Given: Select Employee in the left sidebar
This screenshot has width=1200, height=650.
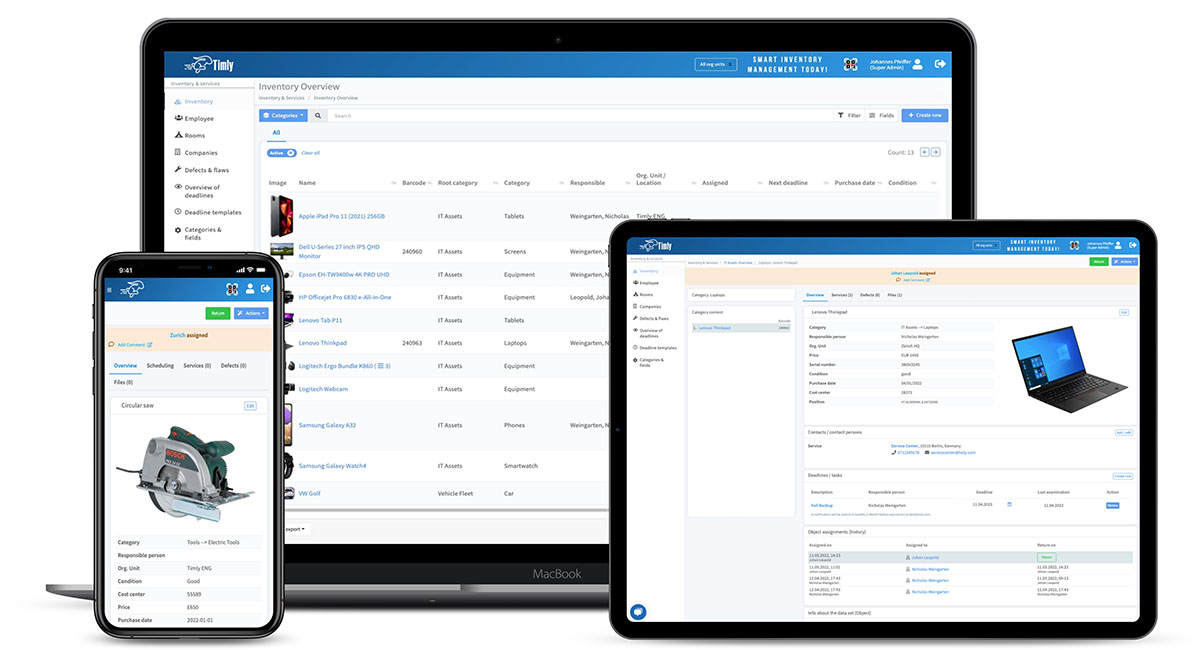Looking at the screenshot, I should [199, 118].
